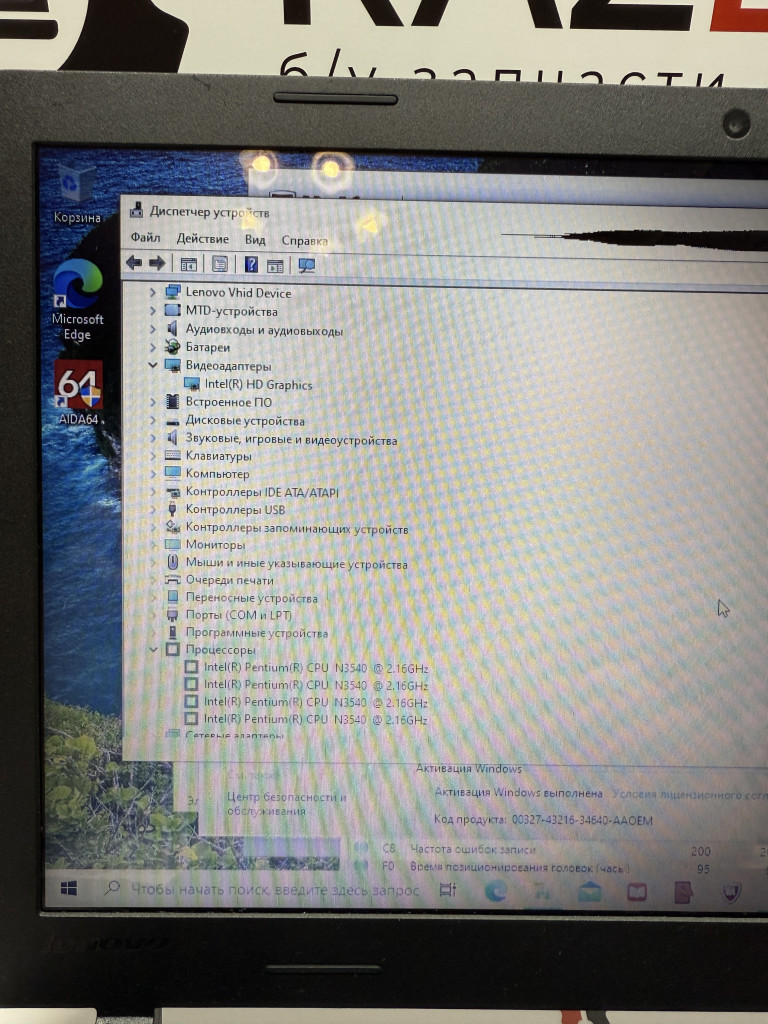Open AIDA64 desktop shortcut

78,392
